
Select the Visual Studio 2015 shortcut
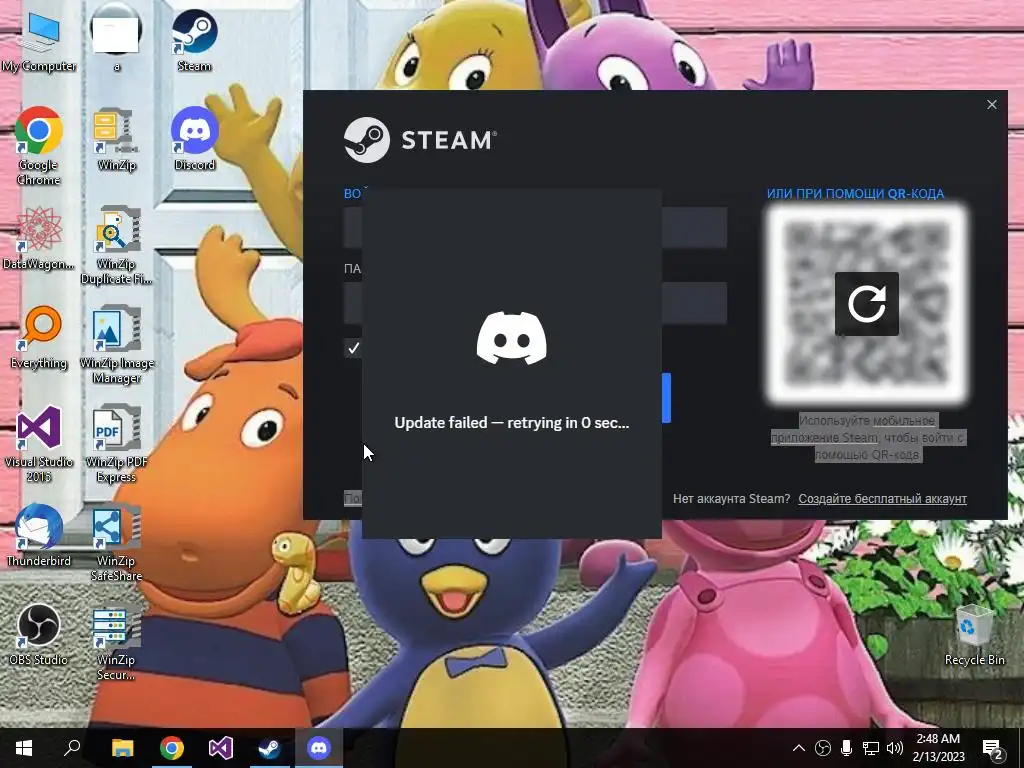click(39, 443)
